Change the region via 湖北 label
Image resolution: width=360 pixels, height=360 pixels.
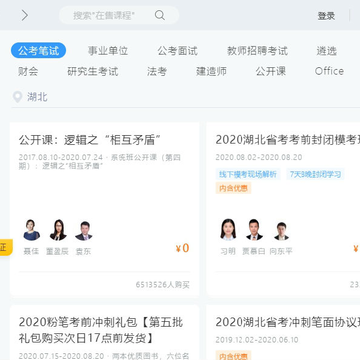tap(37, 97)
